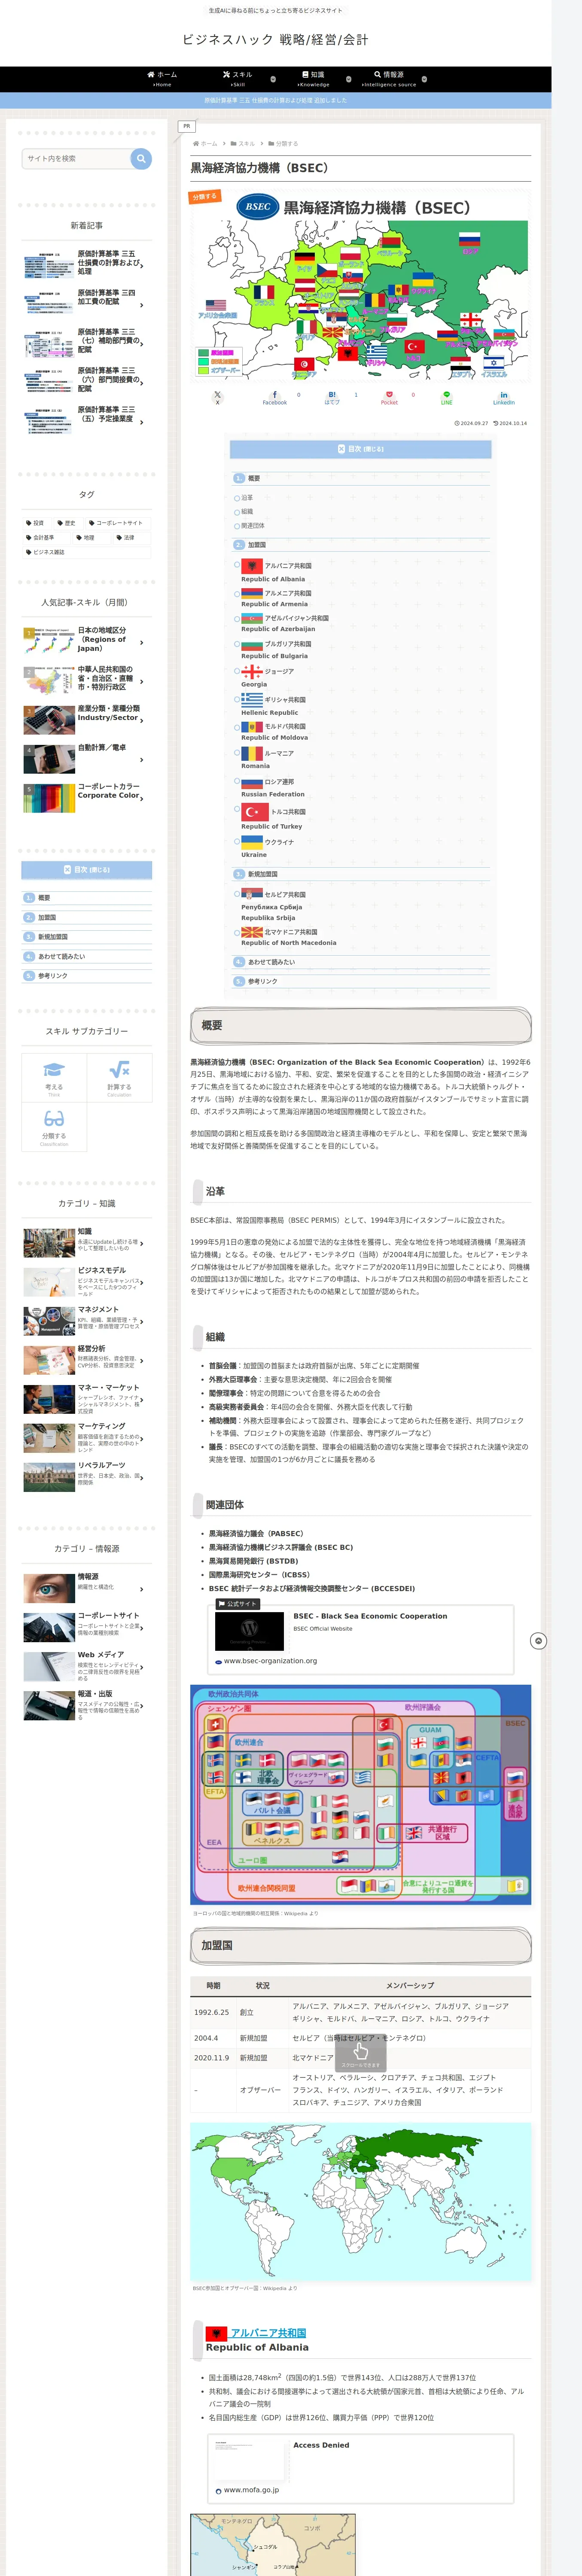
Task: Open the アルバニア共和国 heading link
Action: tap(268, 2332)
